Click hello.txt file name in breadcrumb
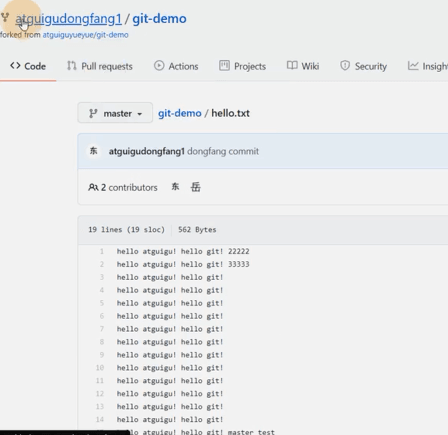 (x=230, y=113)
